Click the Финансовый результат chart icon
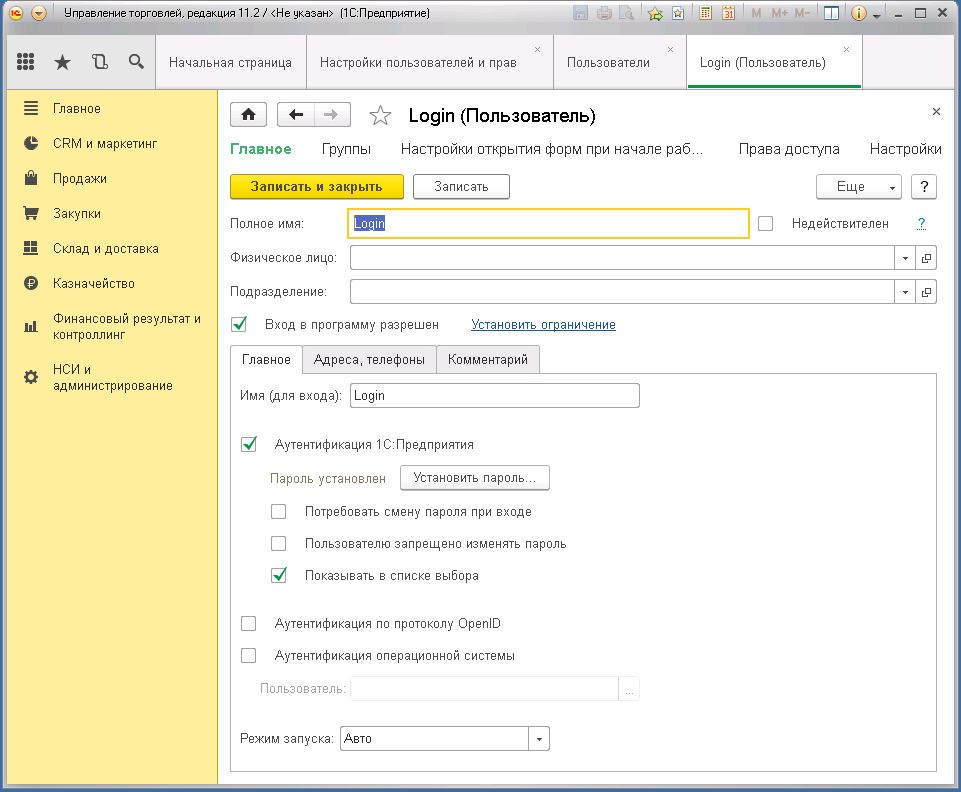The height and width of the screenshot is (792, 961). click(31, 327)
